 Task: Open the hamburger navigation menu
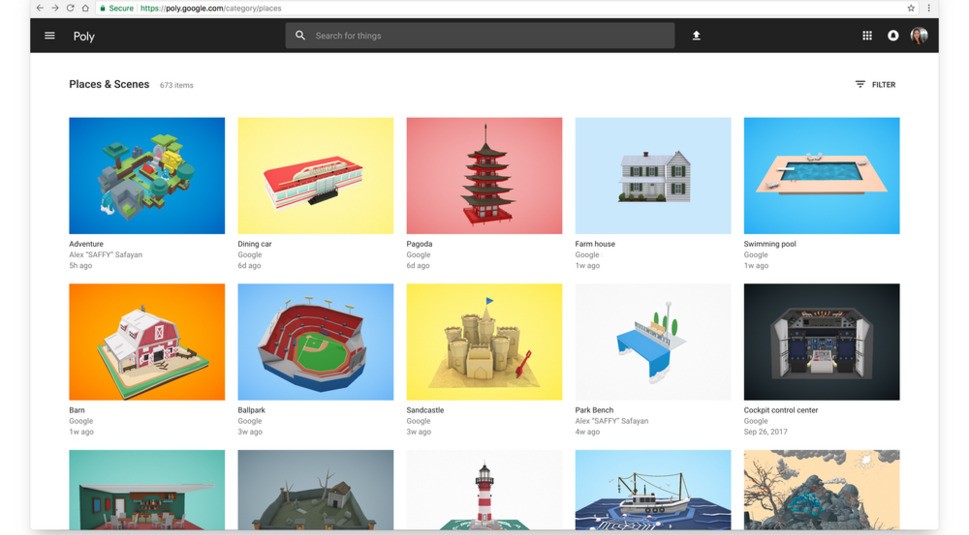point(49,36)
